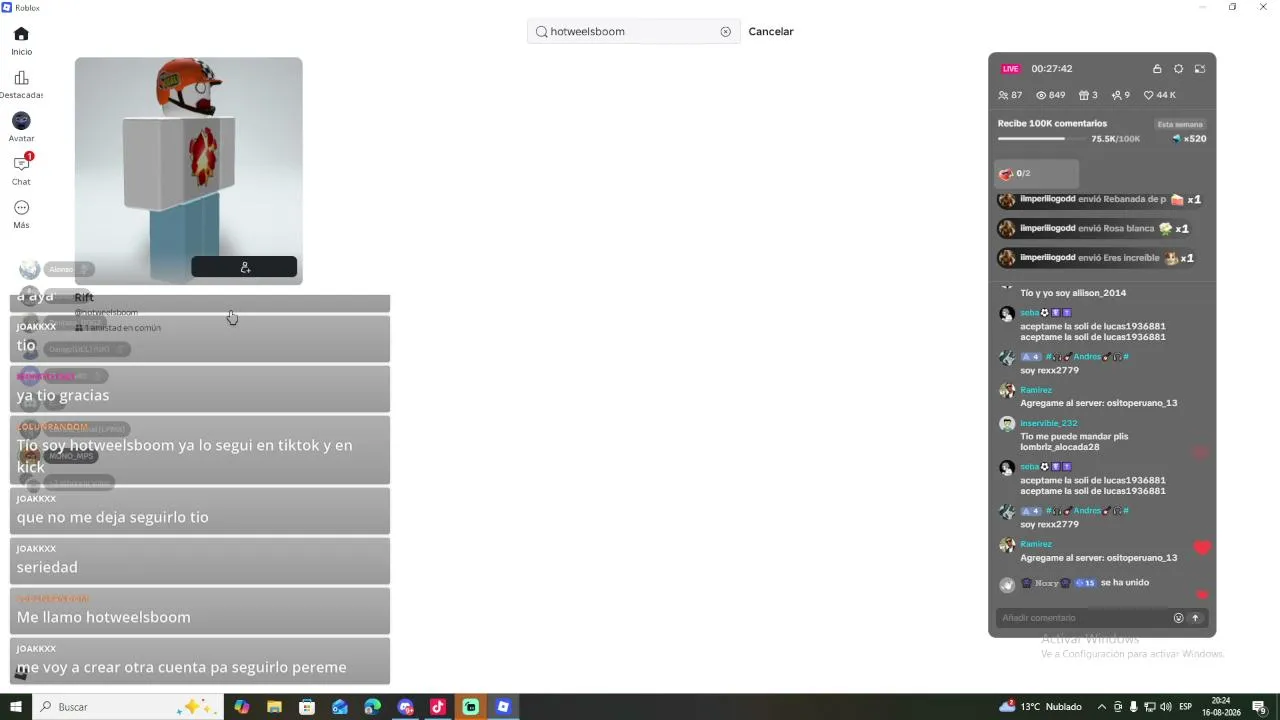
Task: Click the Eres increíble gift notification
Action: [1097, 258]
